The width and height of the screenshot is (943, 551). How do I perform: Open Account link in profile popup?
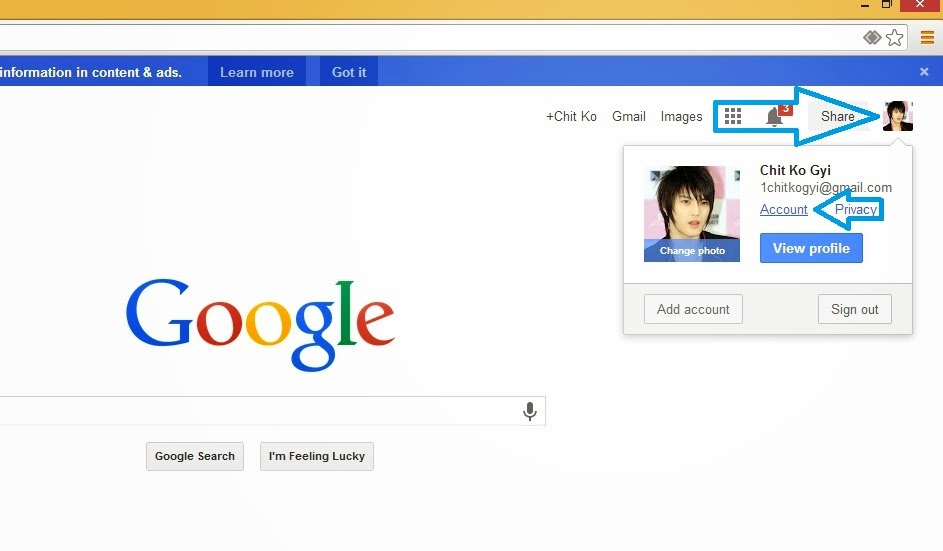pos(784,209)
